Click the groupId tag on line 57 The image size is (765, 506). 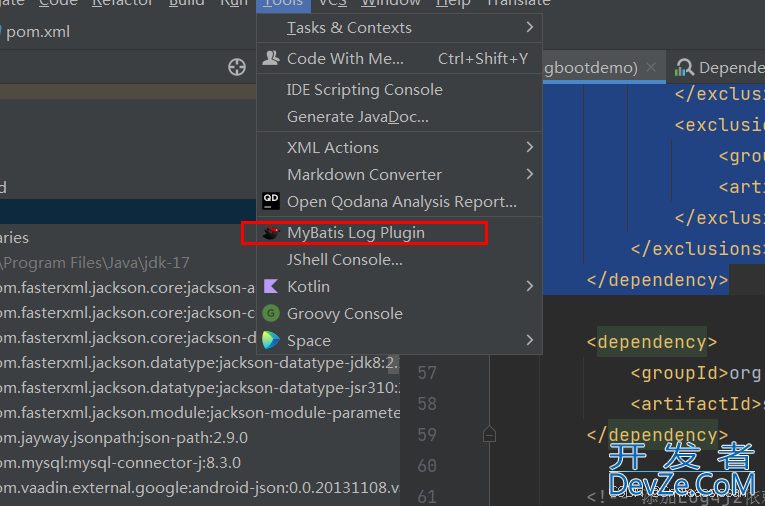coord(680,373)
